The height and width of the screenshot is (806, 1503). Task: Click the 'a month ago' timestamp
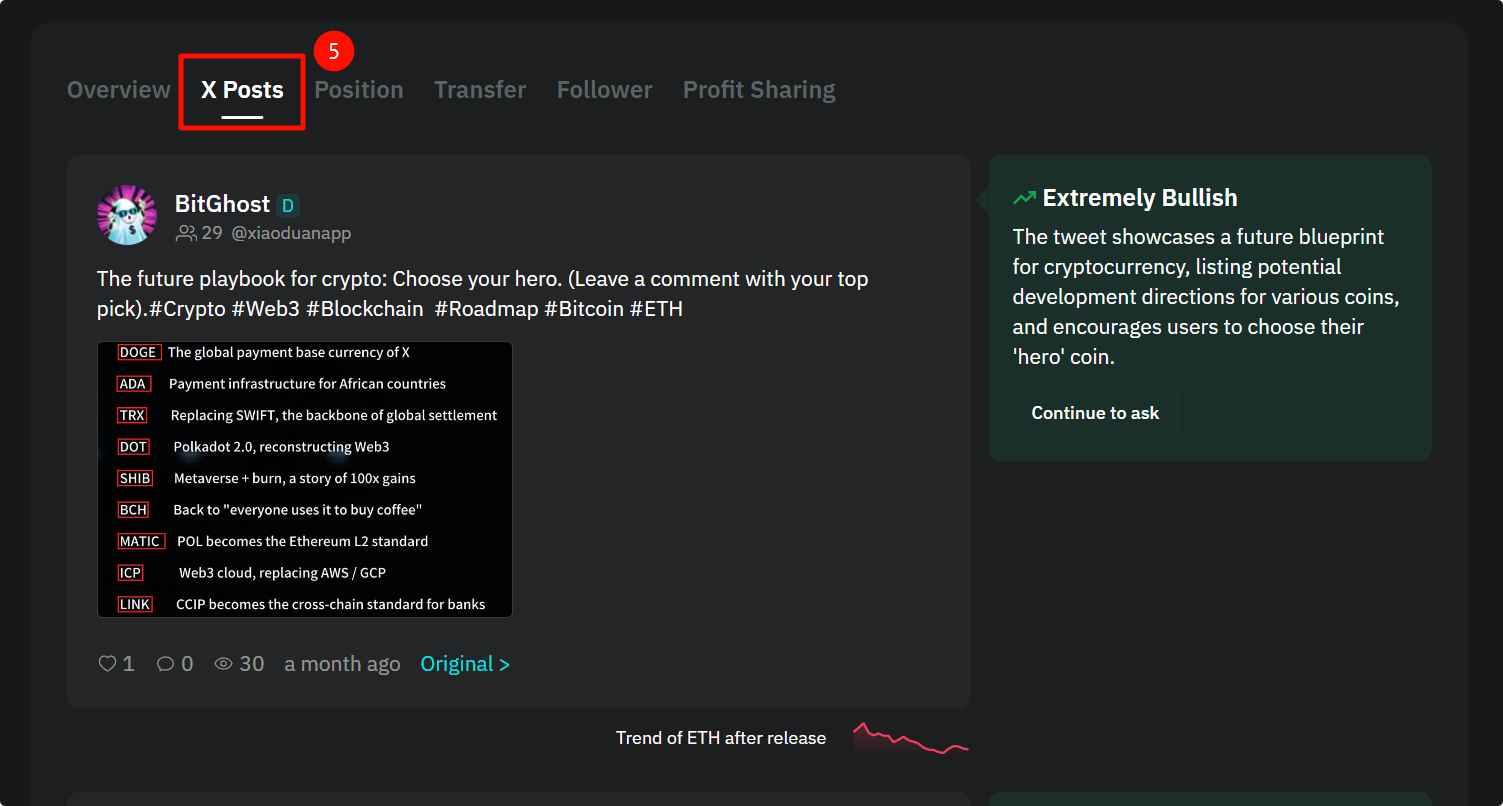tap(342, 664)
